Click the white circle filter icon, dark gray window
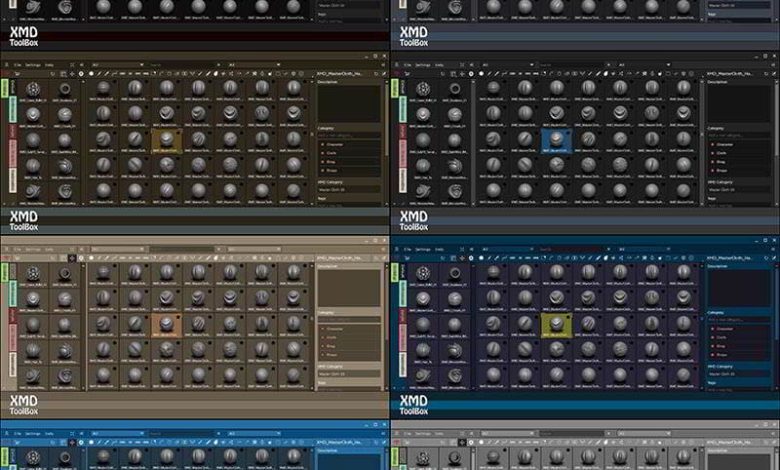This screenshot has width=780, height=470. pos(481,74)
